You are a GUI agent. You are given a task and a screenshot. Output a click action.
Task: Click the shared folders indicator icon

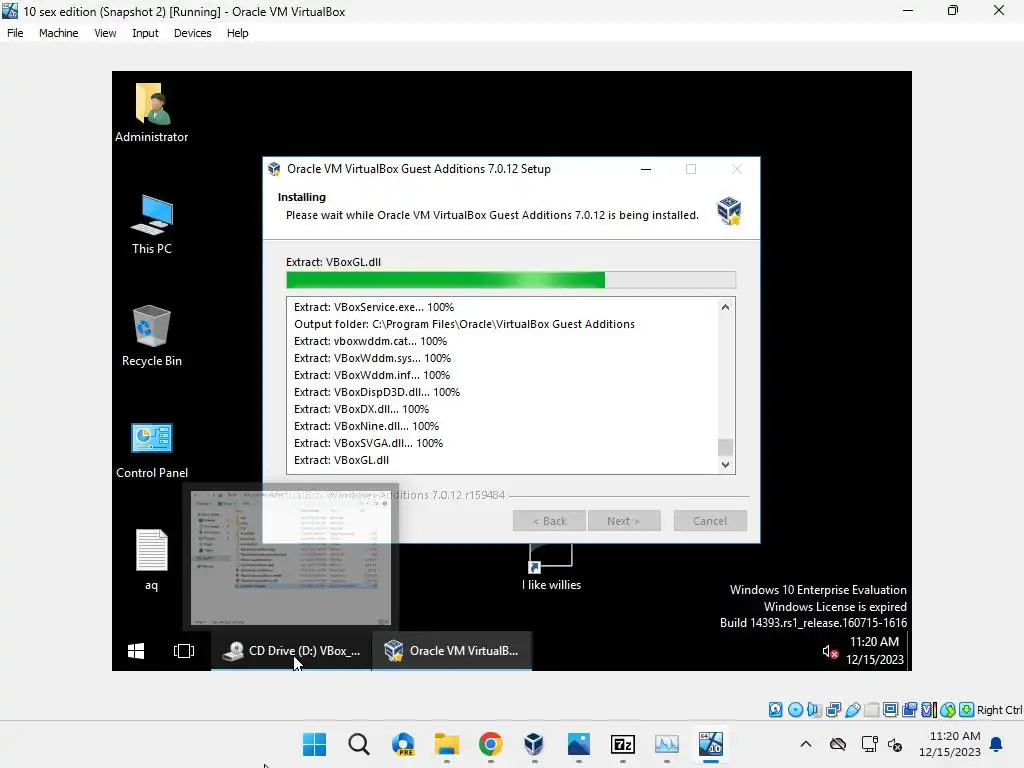coord(871,709)
